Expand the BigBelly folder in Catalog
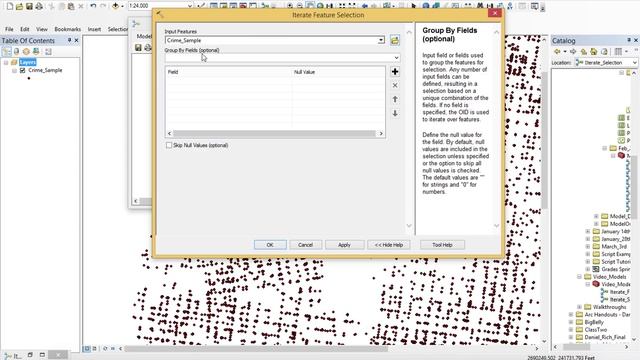Image resolution: width=640 pixels, height=360 pixels. [571, 322]
